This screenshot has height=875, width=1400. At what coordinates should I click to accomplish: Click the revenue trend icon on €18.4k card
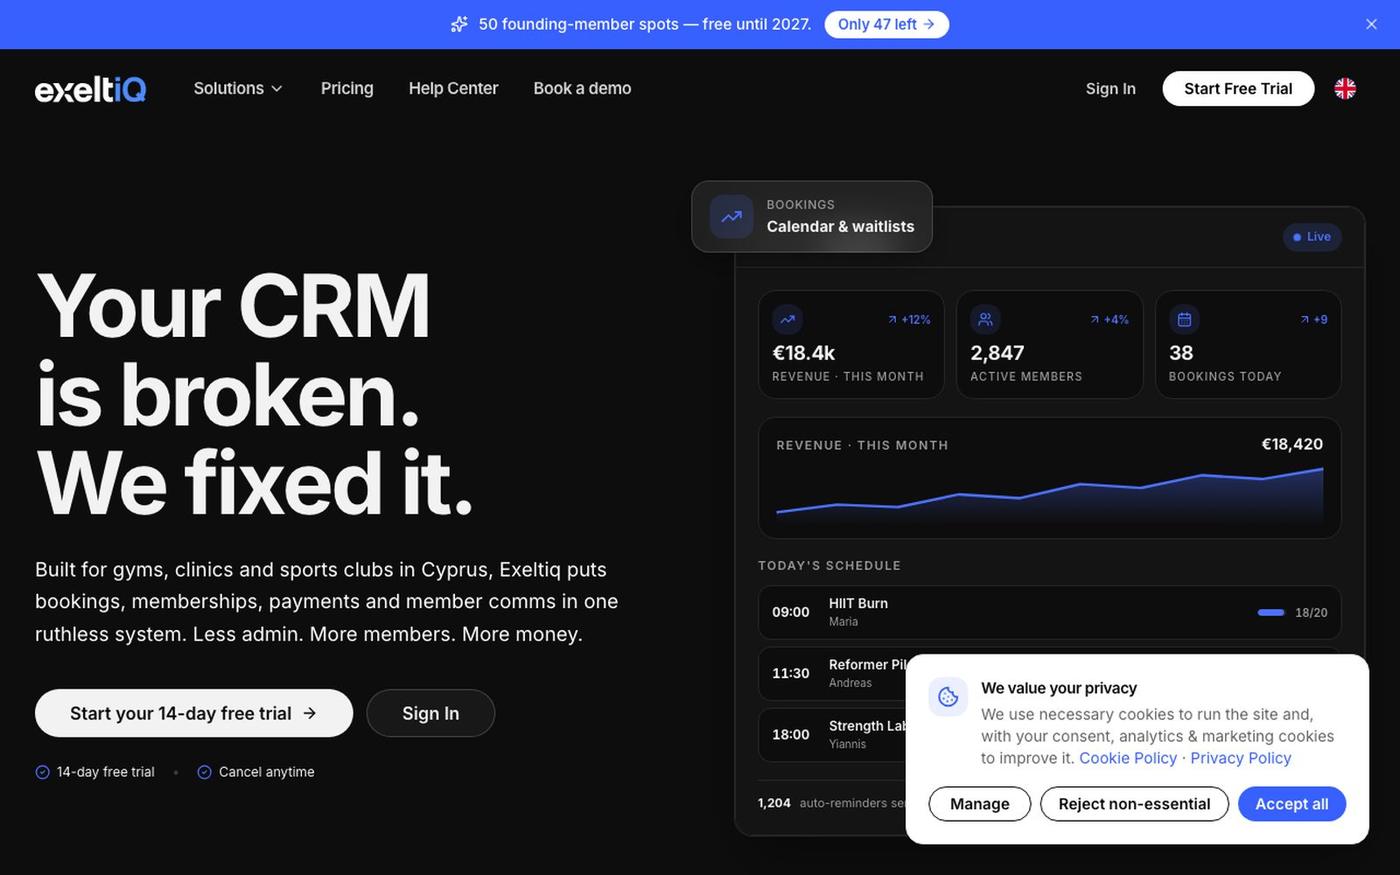point(787,319)
